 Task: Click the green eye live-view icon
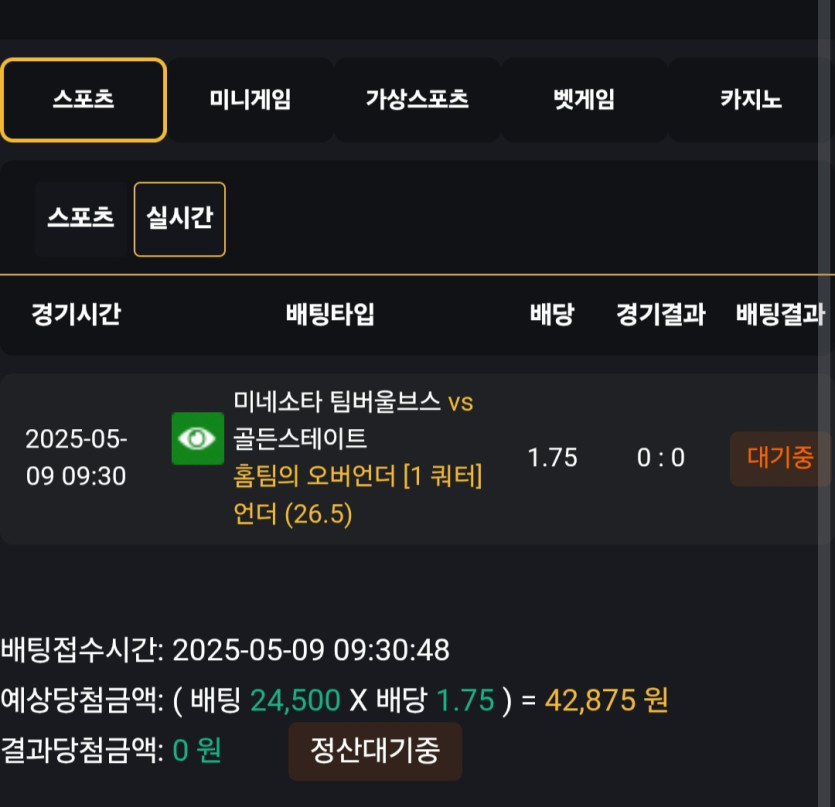click(x=198, y=438)
